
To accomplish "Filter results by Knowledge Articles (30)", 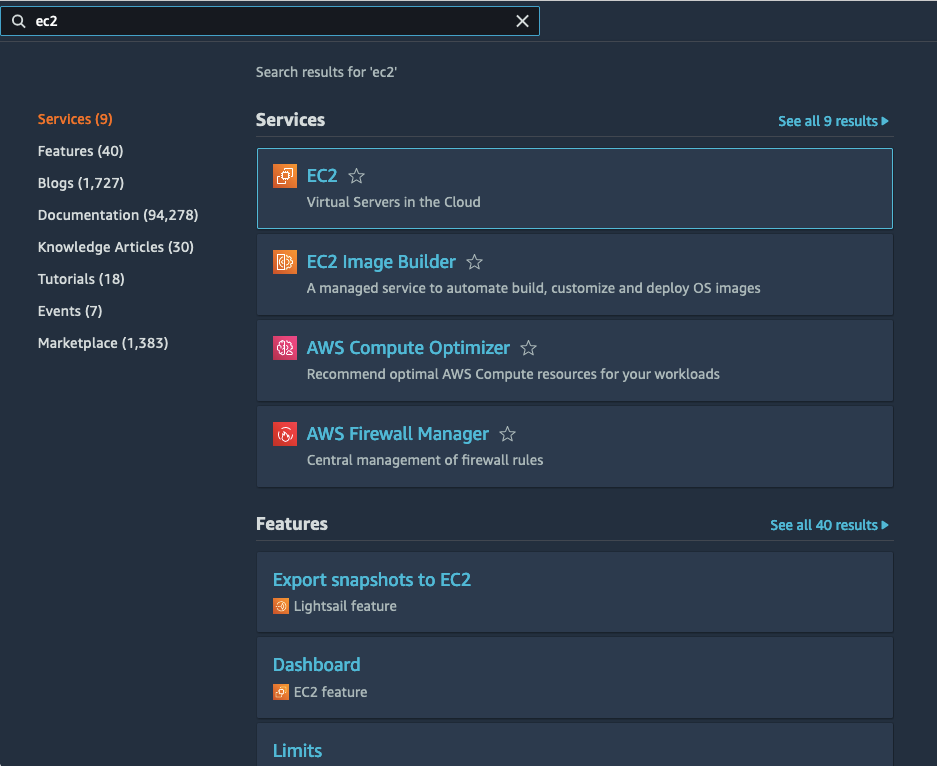I will tap(116, 247).
